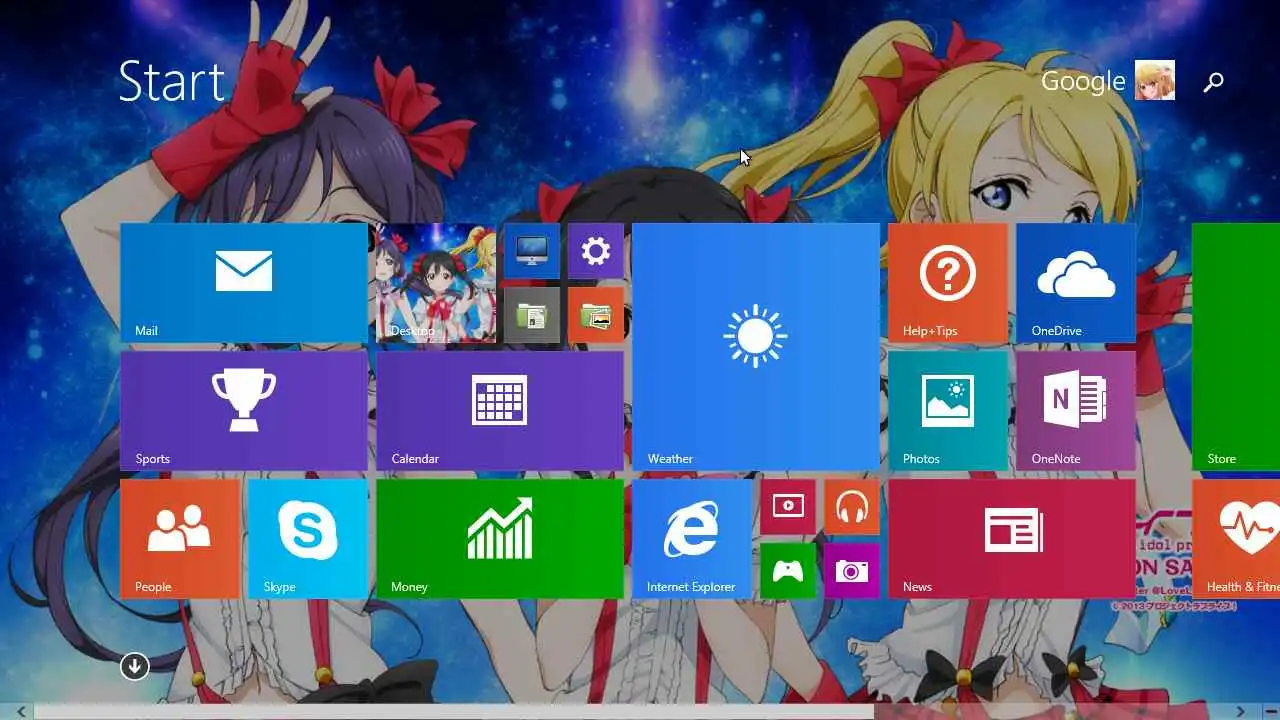Open the Games controller tile
The width and height of the screenshot is (1280, 720).
click(787, 571)
